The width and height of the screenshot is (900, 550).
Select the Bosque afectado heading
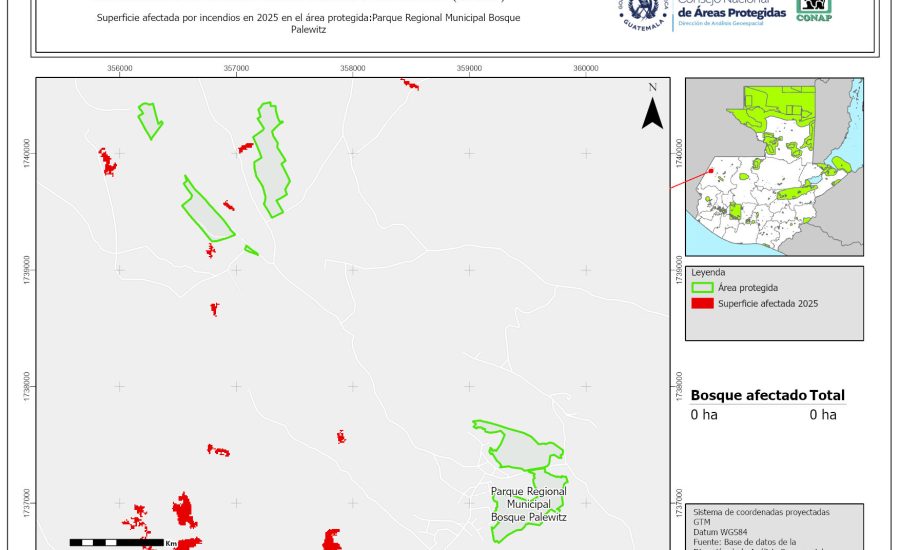pyautogui.click(x=748, y=395)
